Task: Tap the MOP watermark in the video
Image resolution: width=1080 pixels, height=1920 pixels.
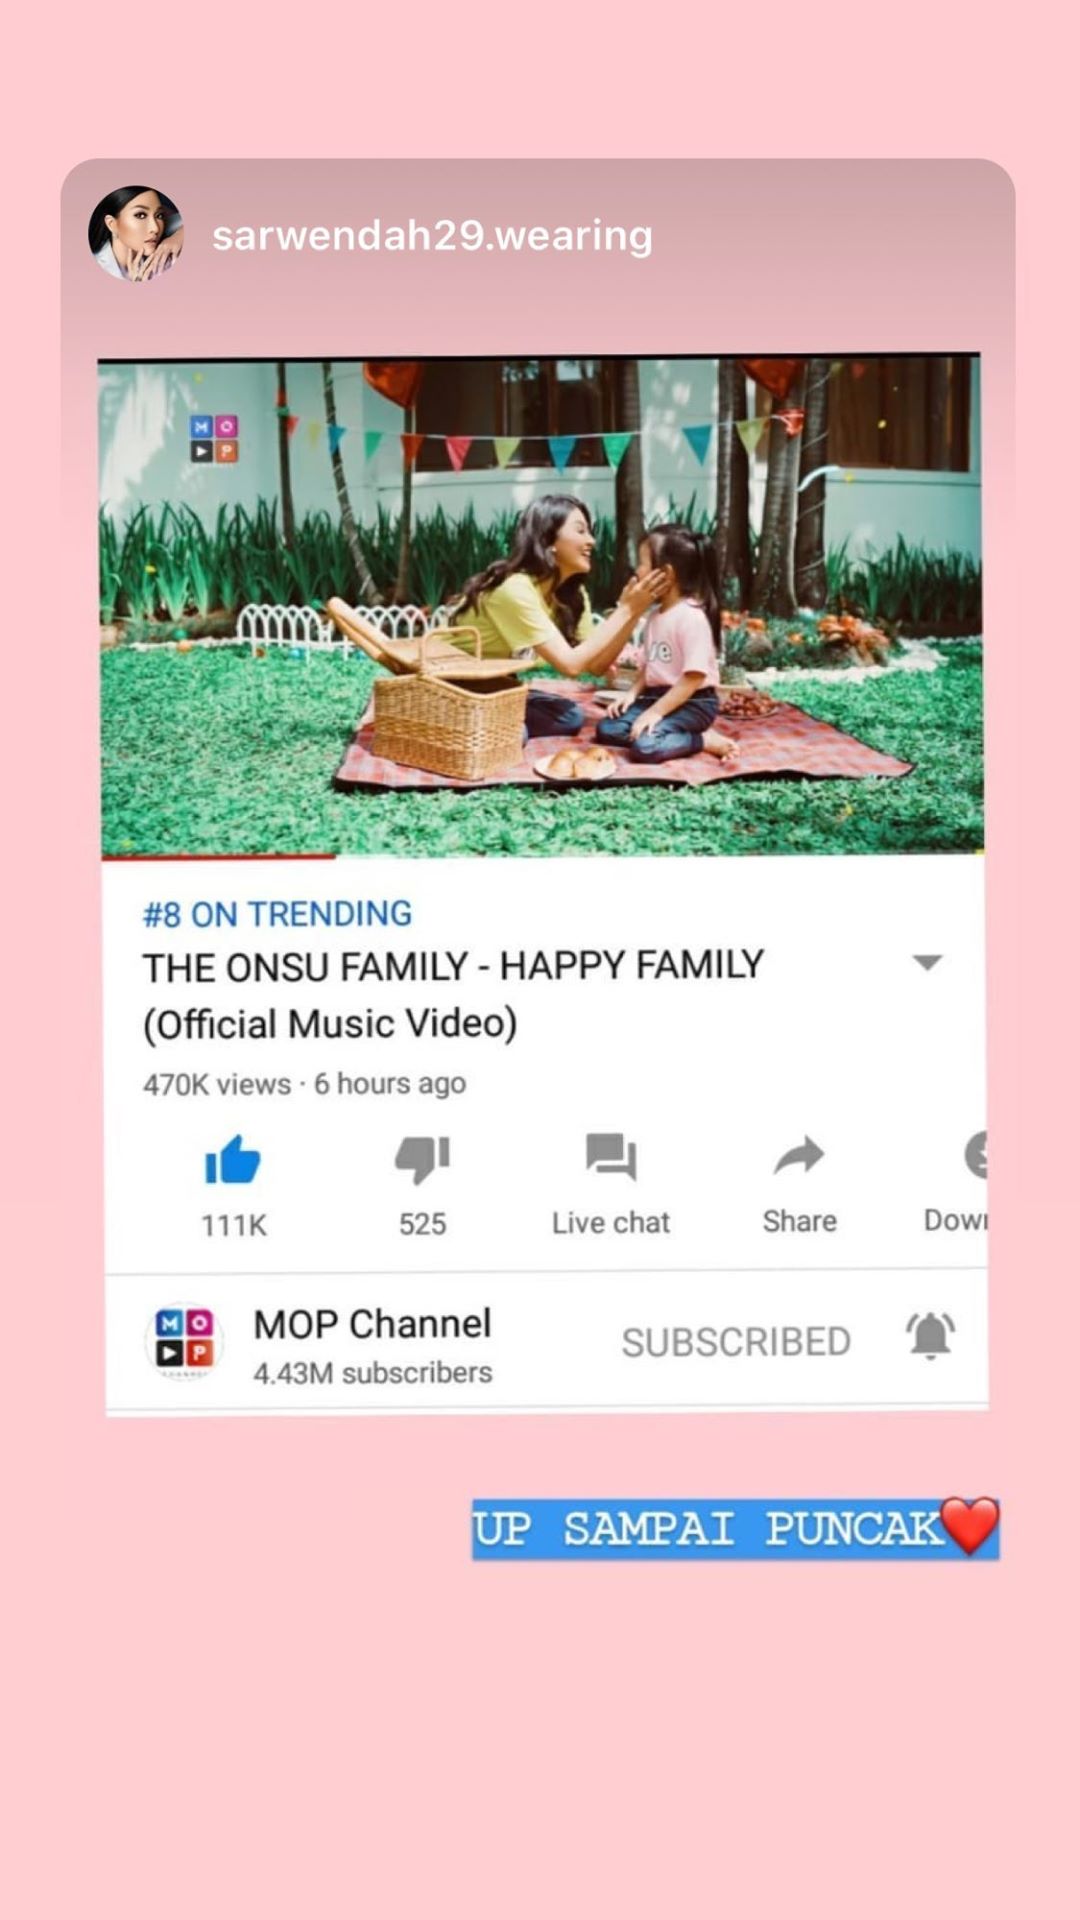Action: coord(214,439)
